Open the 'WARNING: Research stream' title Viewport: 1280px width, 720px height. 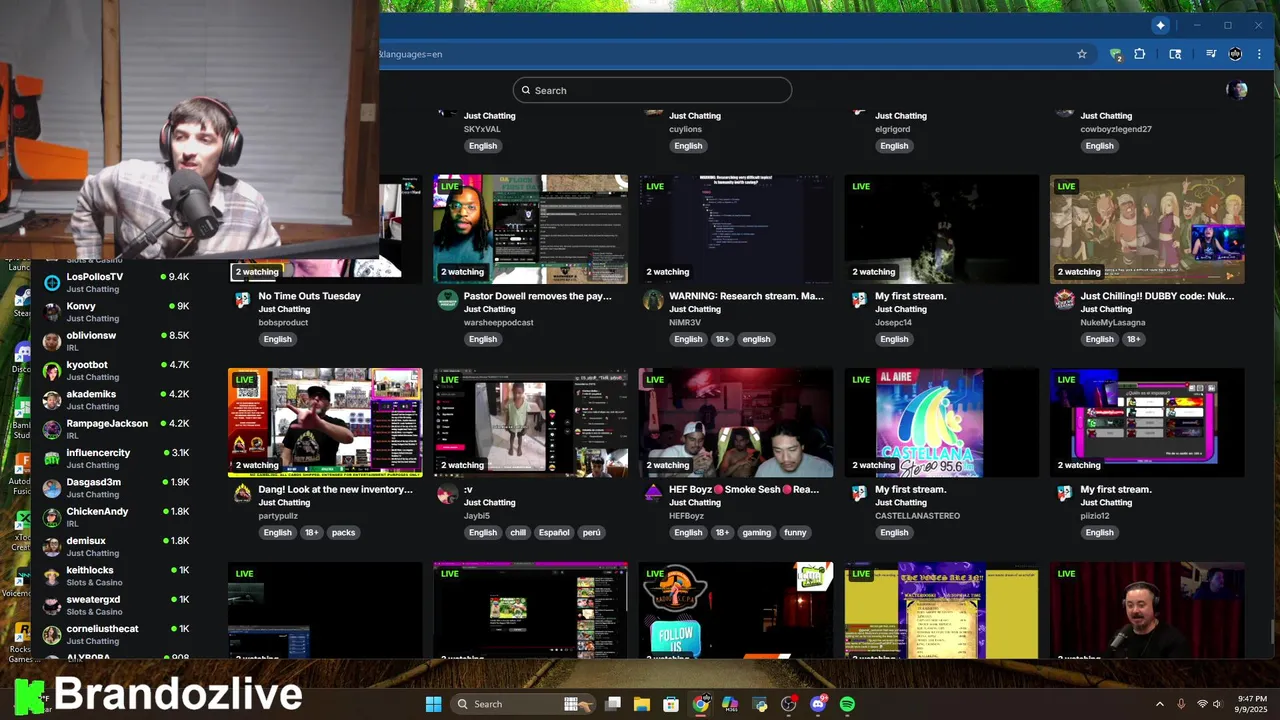click(x=746, y=296)
